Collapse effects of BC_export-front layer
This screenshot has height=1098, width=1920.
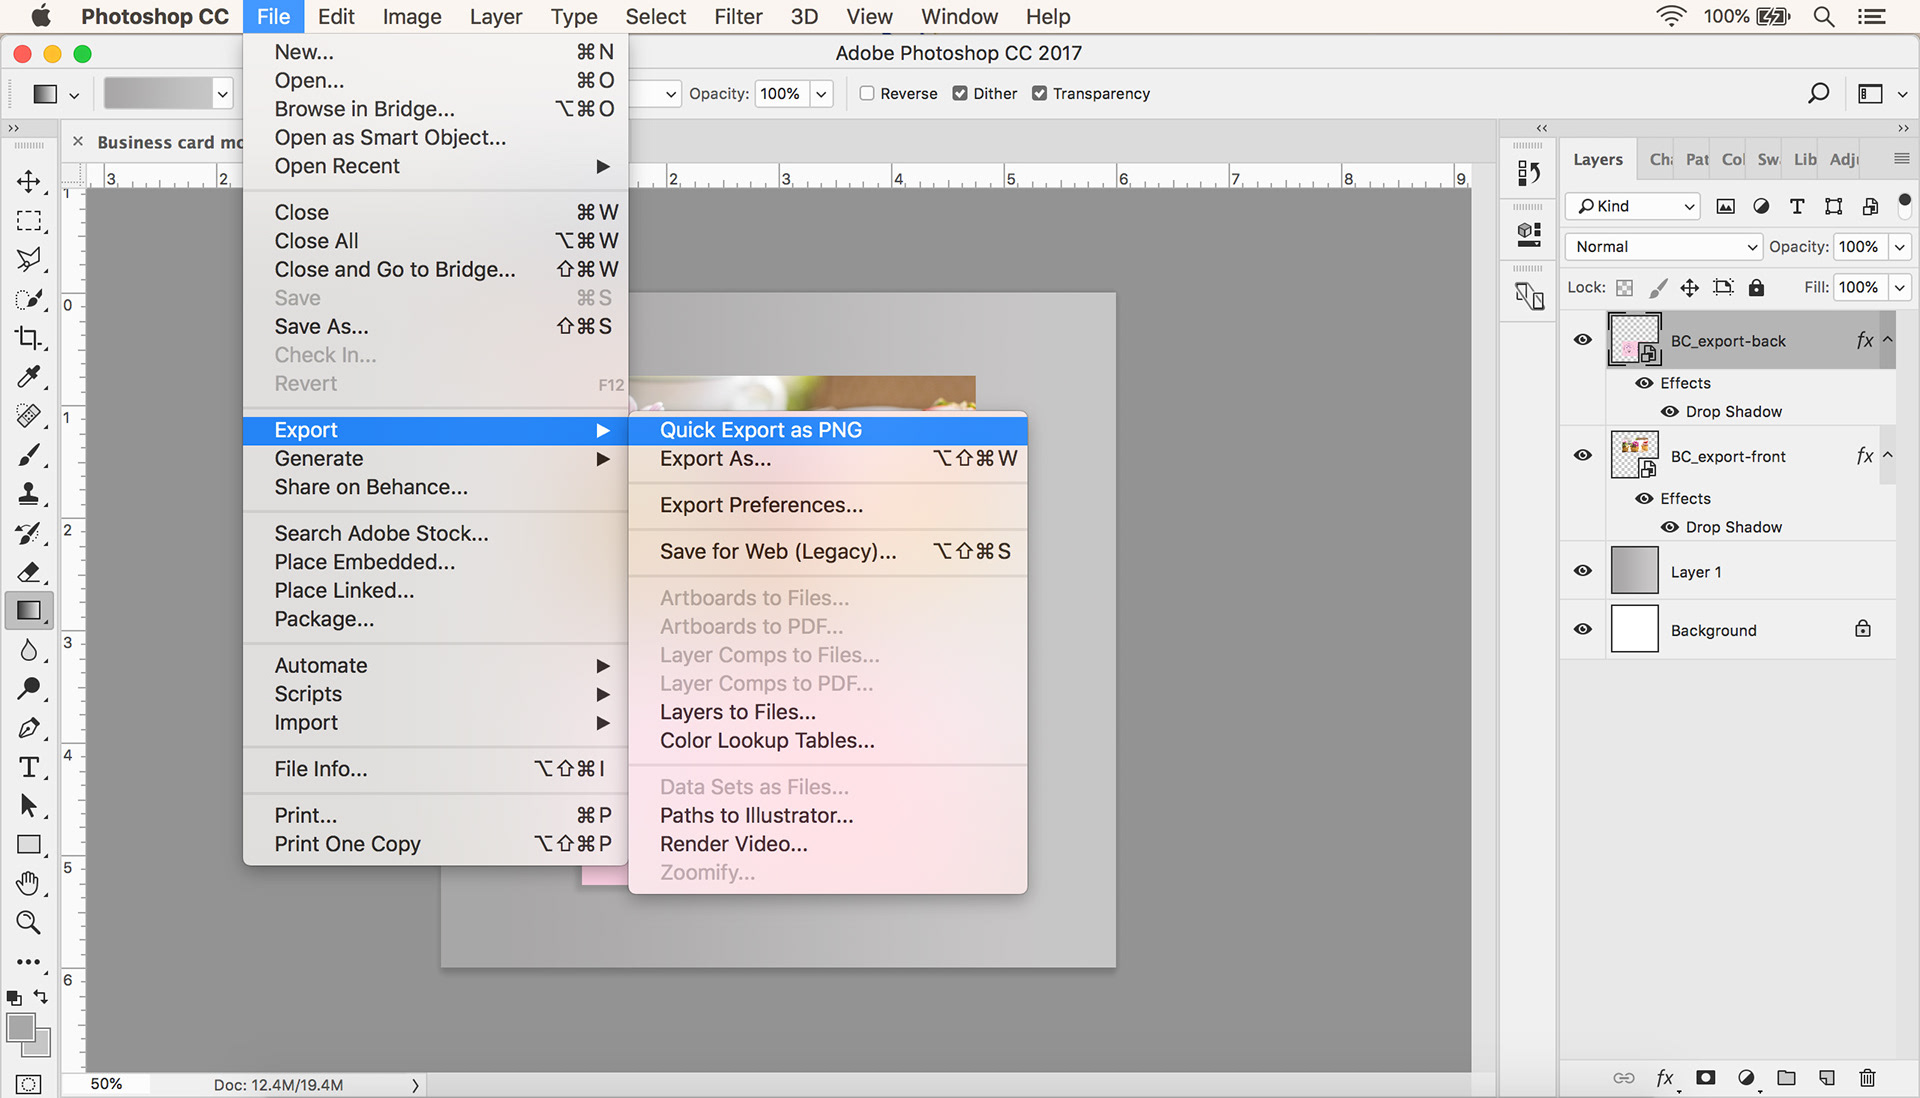[x=1888, y=455]
